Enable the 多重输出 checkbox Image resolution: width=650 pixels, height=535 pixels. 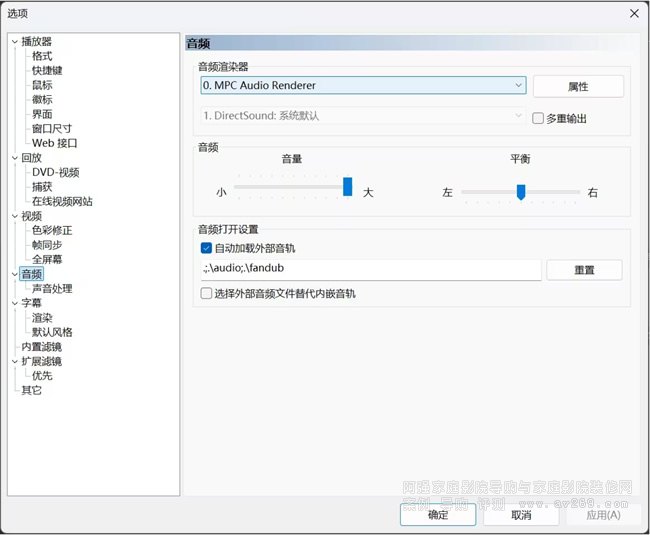coord(538,118)
